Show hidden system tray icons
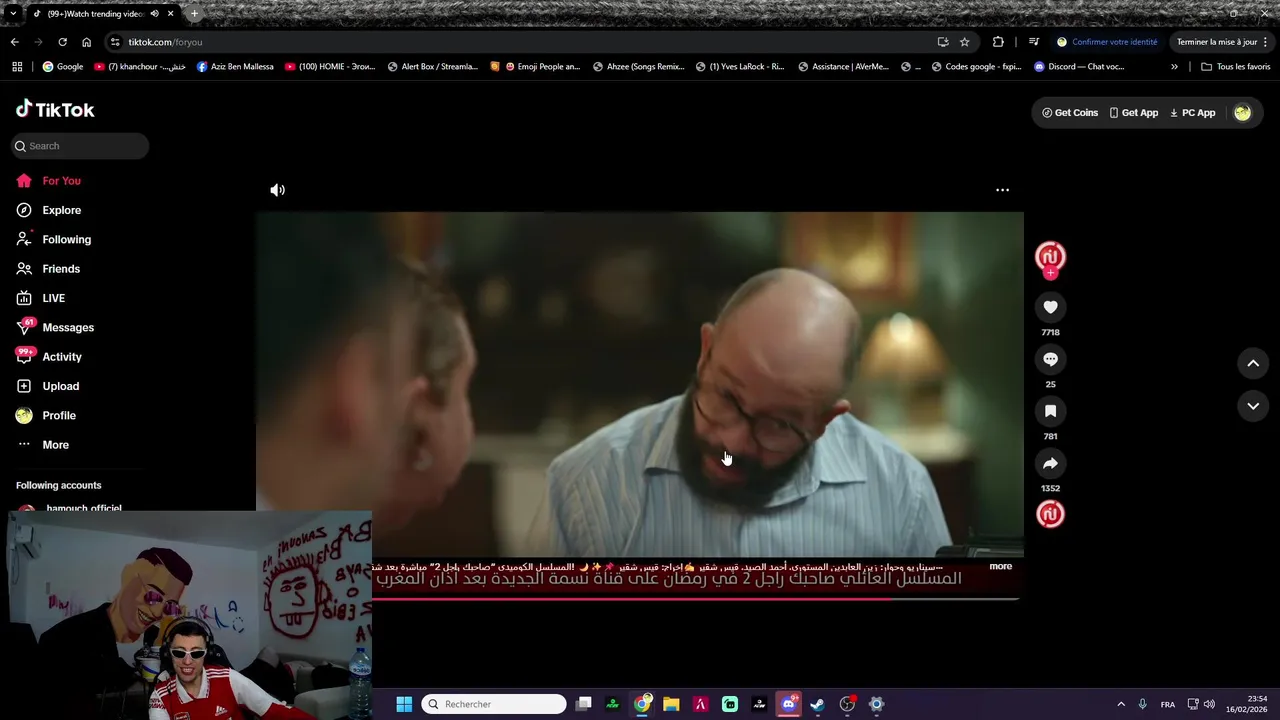 (1121, 704)
